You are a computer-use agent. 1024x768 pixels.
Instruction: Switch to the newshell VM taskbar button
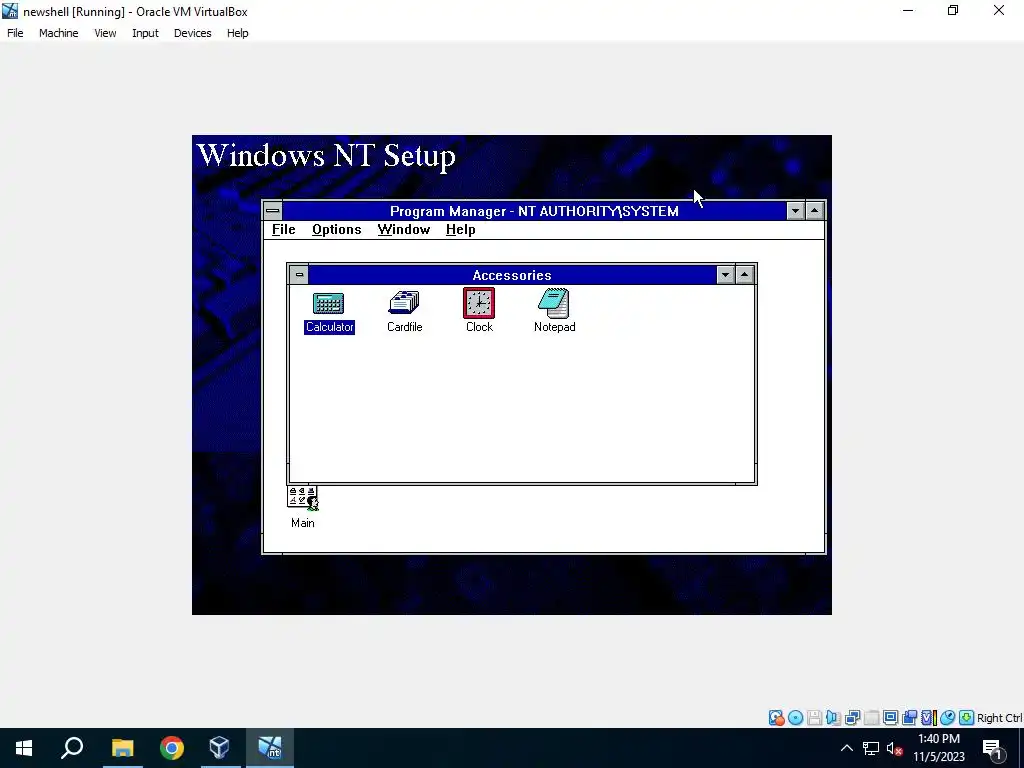(x=270, y=748)
